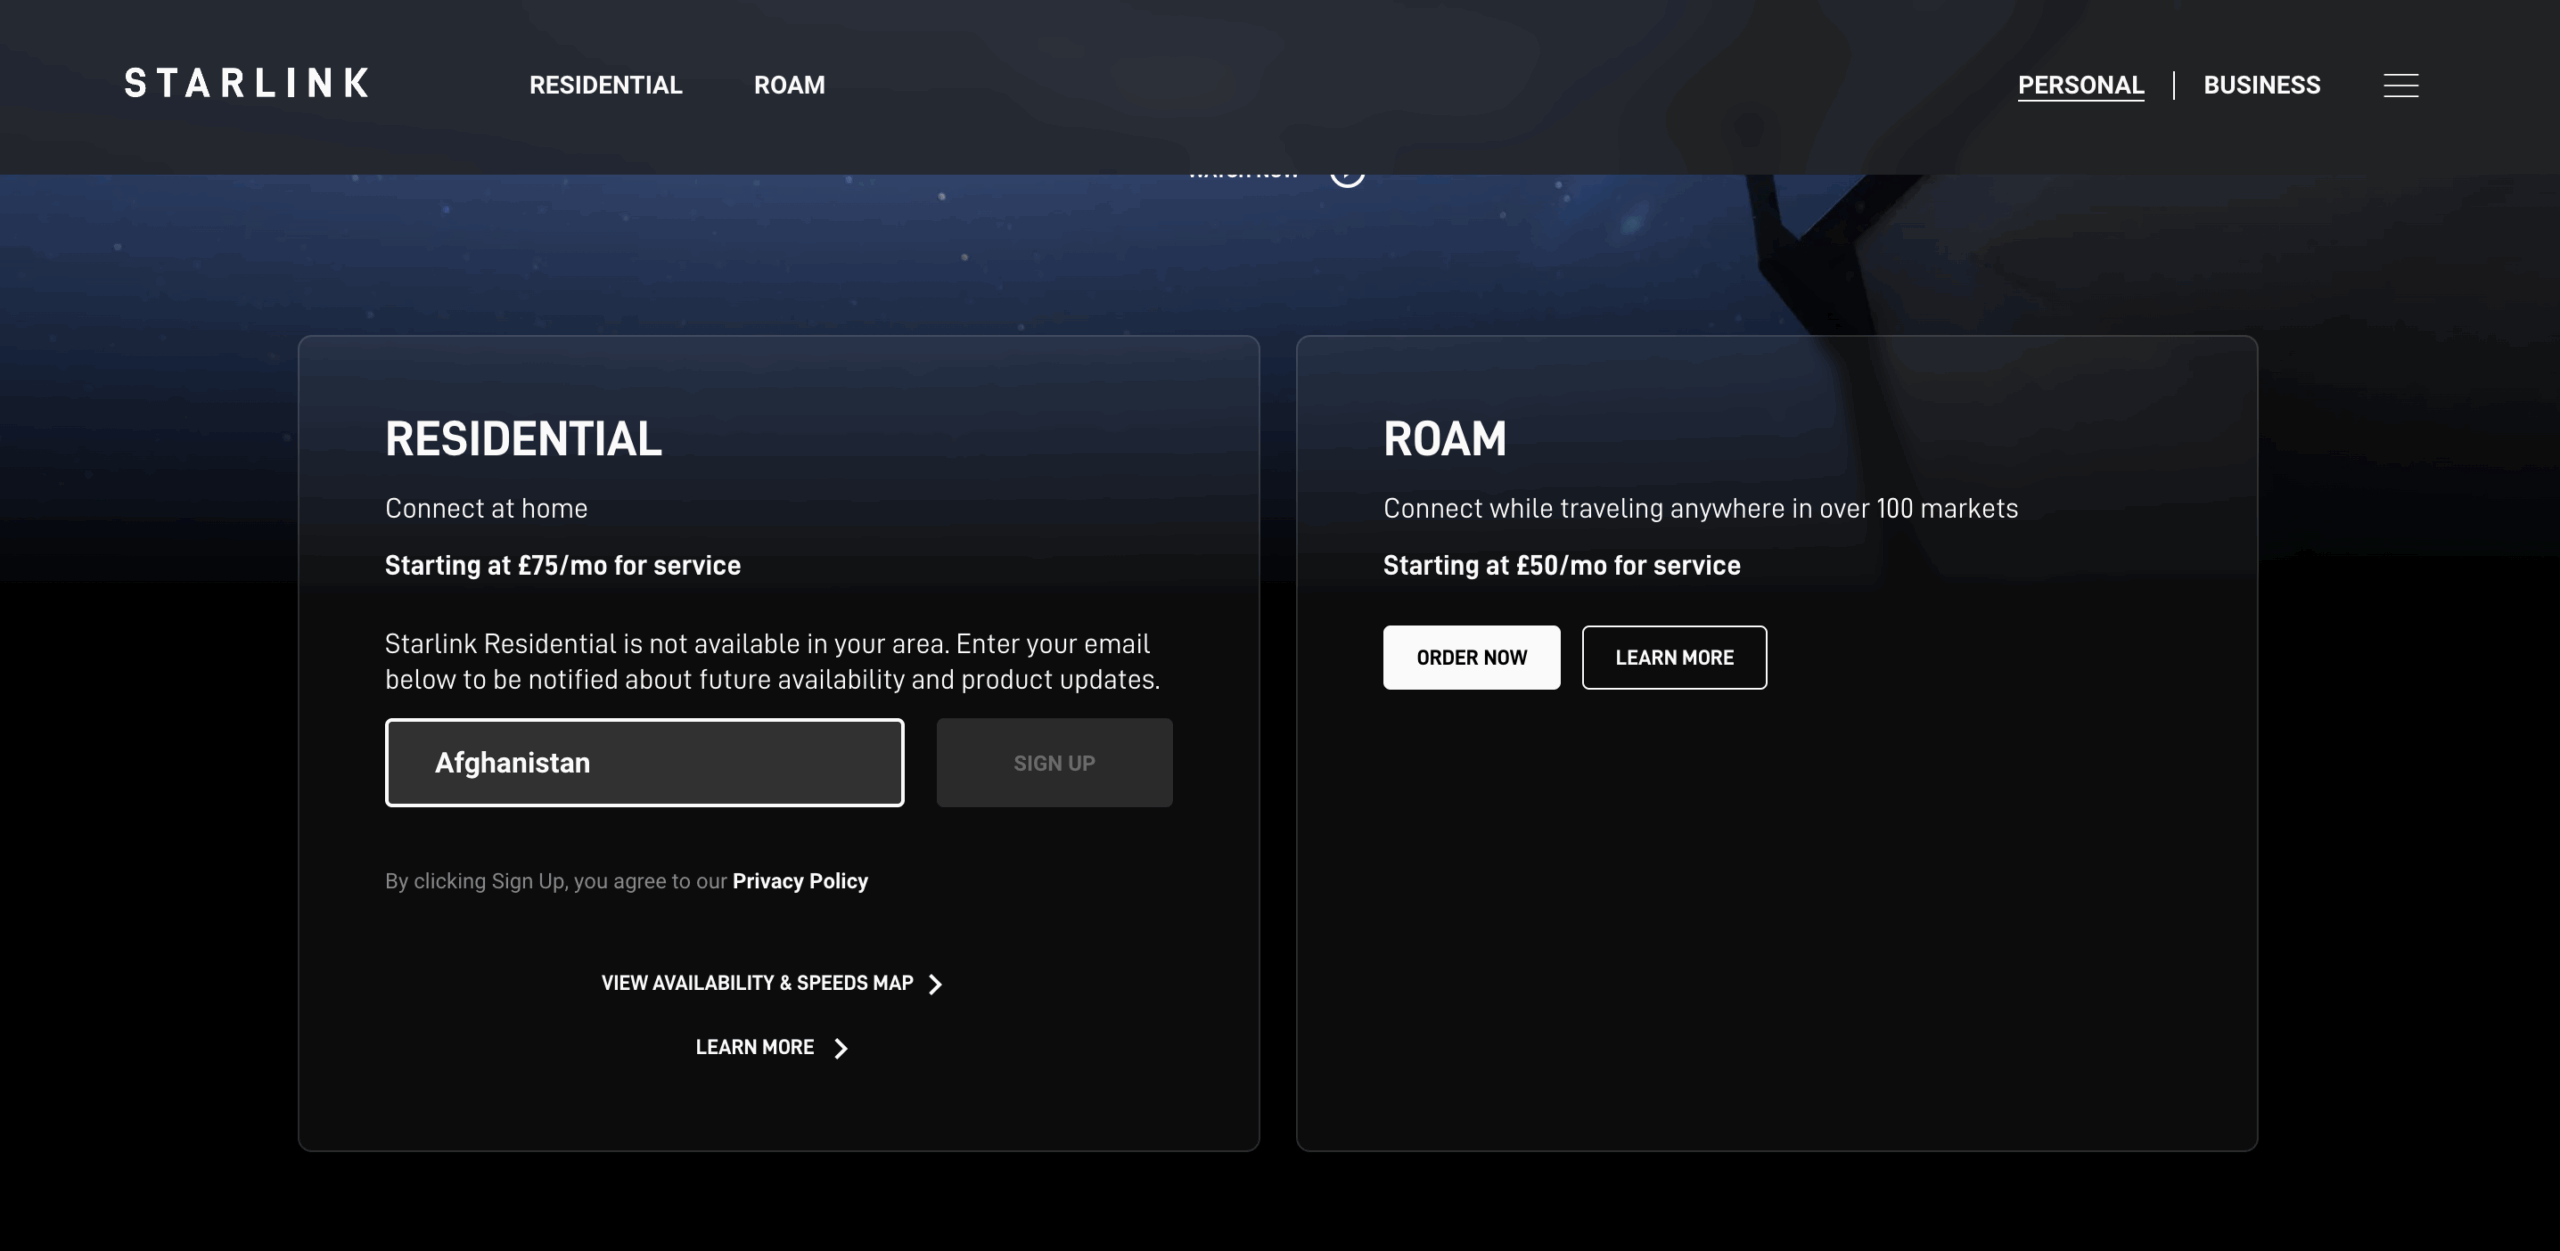Focus the email field containing Afghanistan
The width and height of the screenshot is (2560, 1251).
[x=644, y=763]
